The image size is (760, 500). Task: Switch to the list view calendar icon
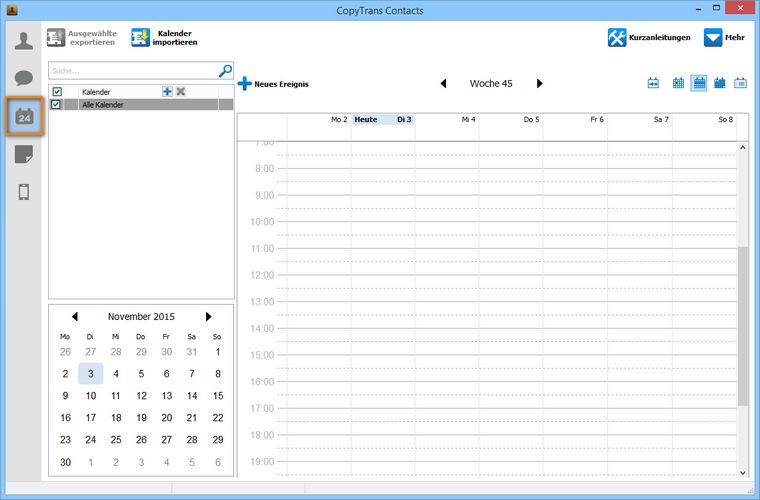(x=740, y=83)
